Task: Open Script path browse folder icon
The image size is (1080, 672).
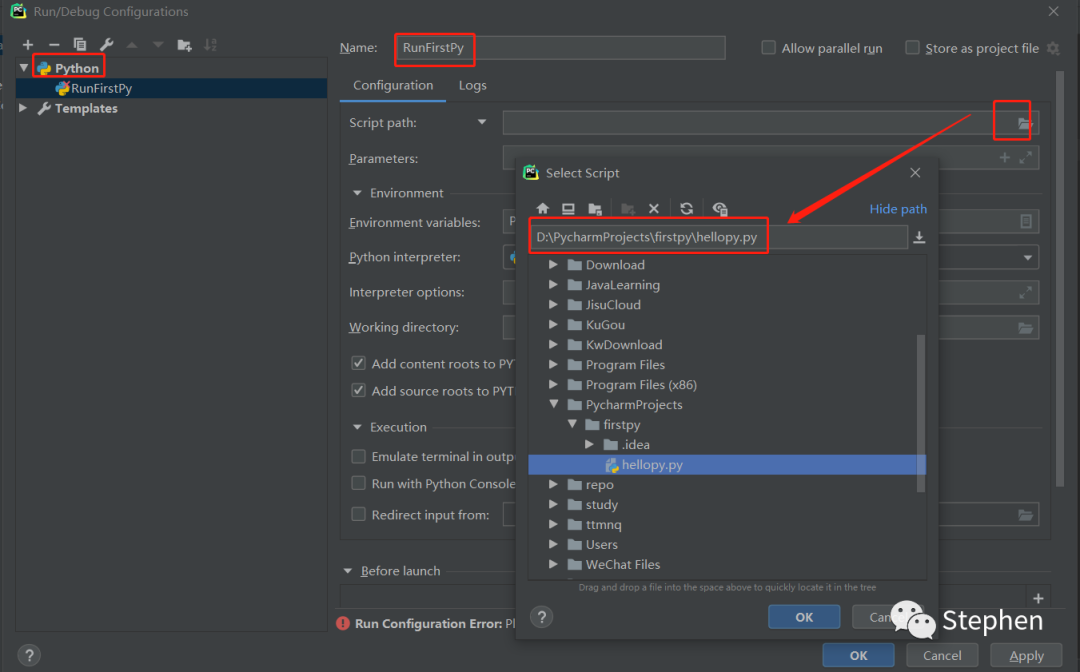Action: pos(1025,123)
